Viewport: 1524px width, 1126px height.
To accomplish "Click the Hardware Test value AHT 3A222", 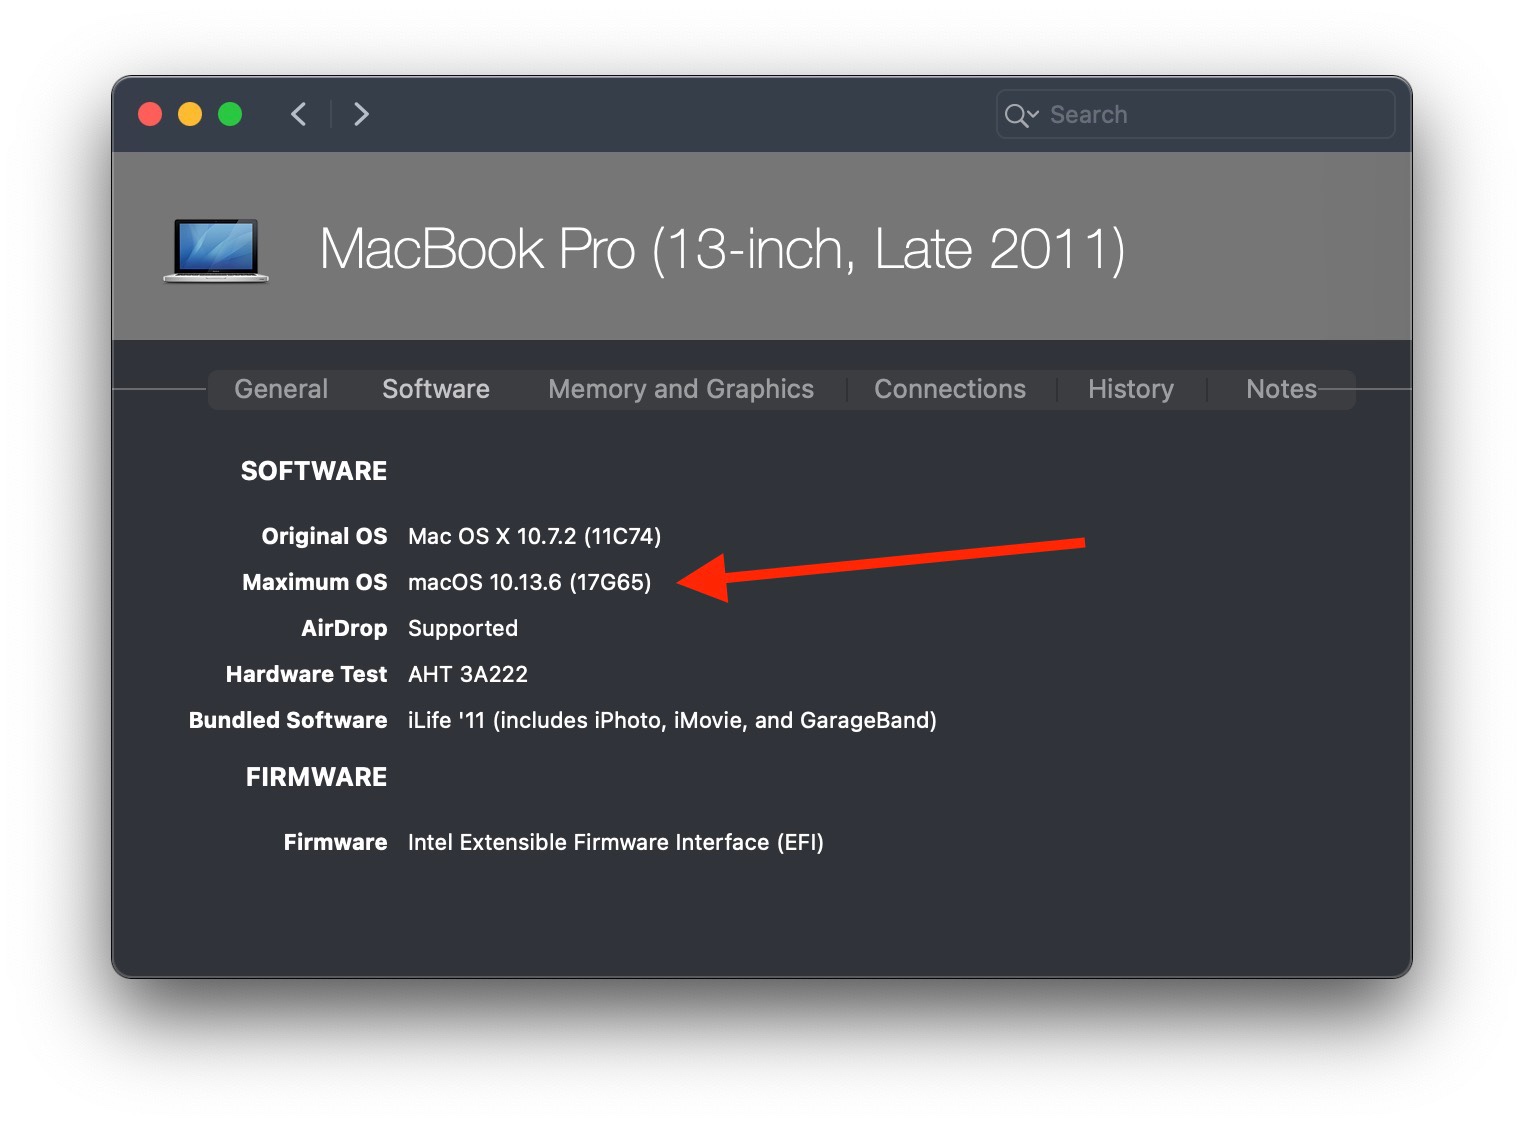I will point(467,674).
